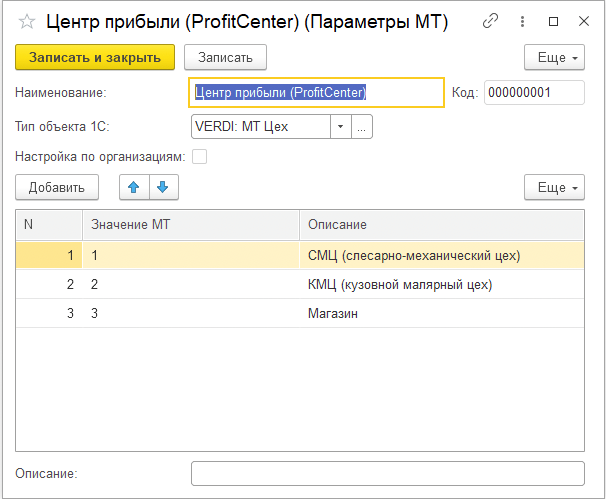Viewport: 606px width, 499px height.
Task: Move selected row up with arrow
Action: [x=133, y=187]
